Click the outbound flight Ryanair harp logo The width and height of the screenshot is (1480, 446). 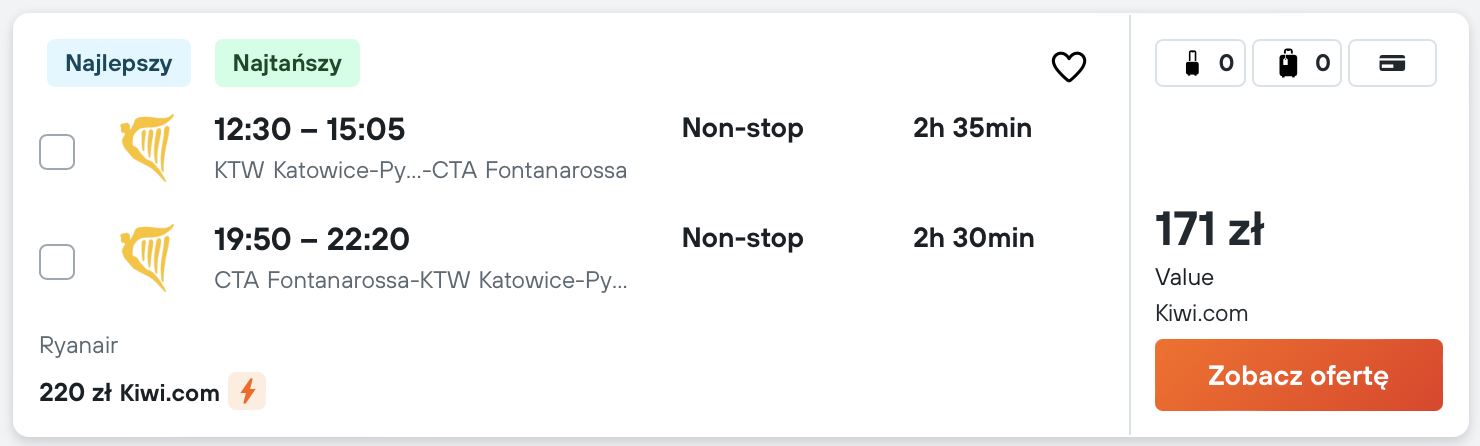147,149
